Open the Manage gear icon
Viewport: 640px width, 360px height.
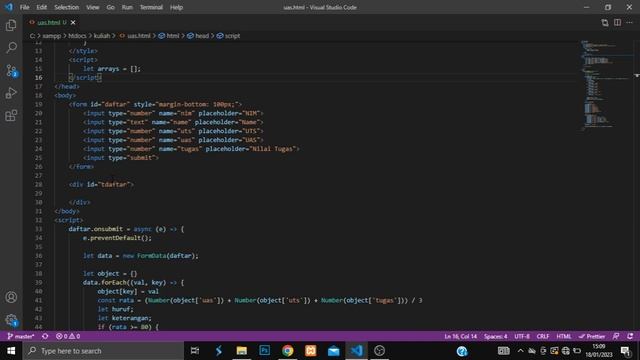click(x=11, y=320)
